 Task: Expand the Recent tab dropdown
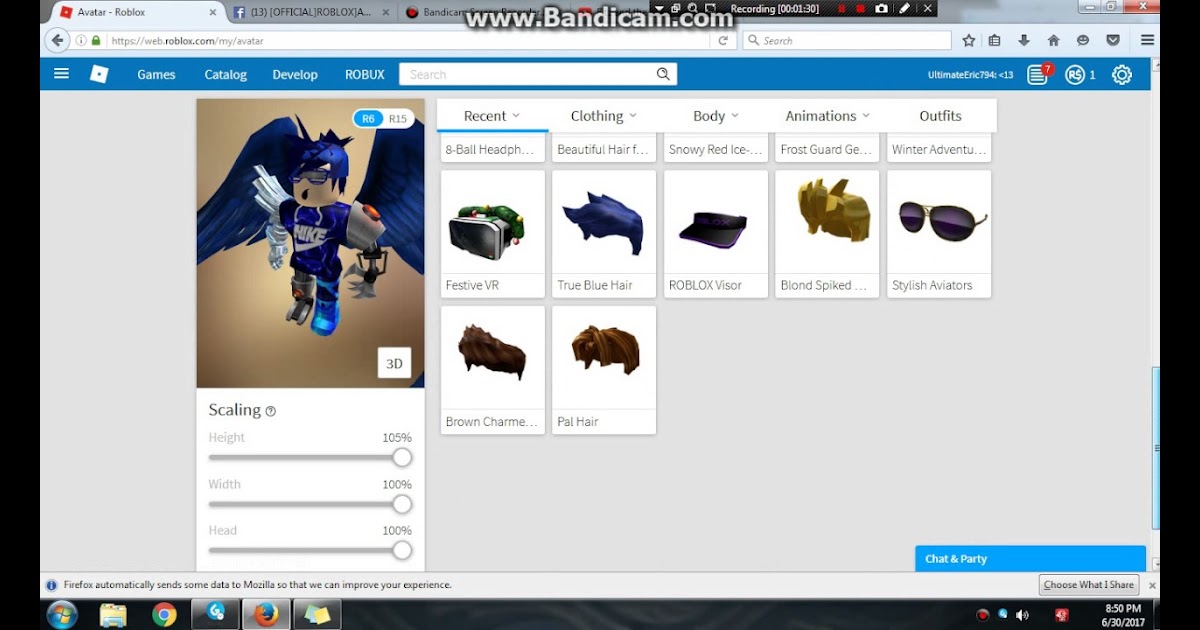(492, 116)
